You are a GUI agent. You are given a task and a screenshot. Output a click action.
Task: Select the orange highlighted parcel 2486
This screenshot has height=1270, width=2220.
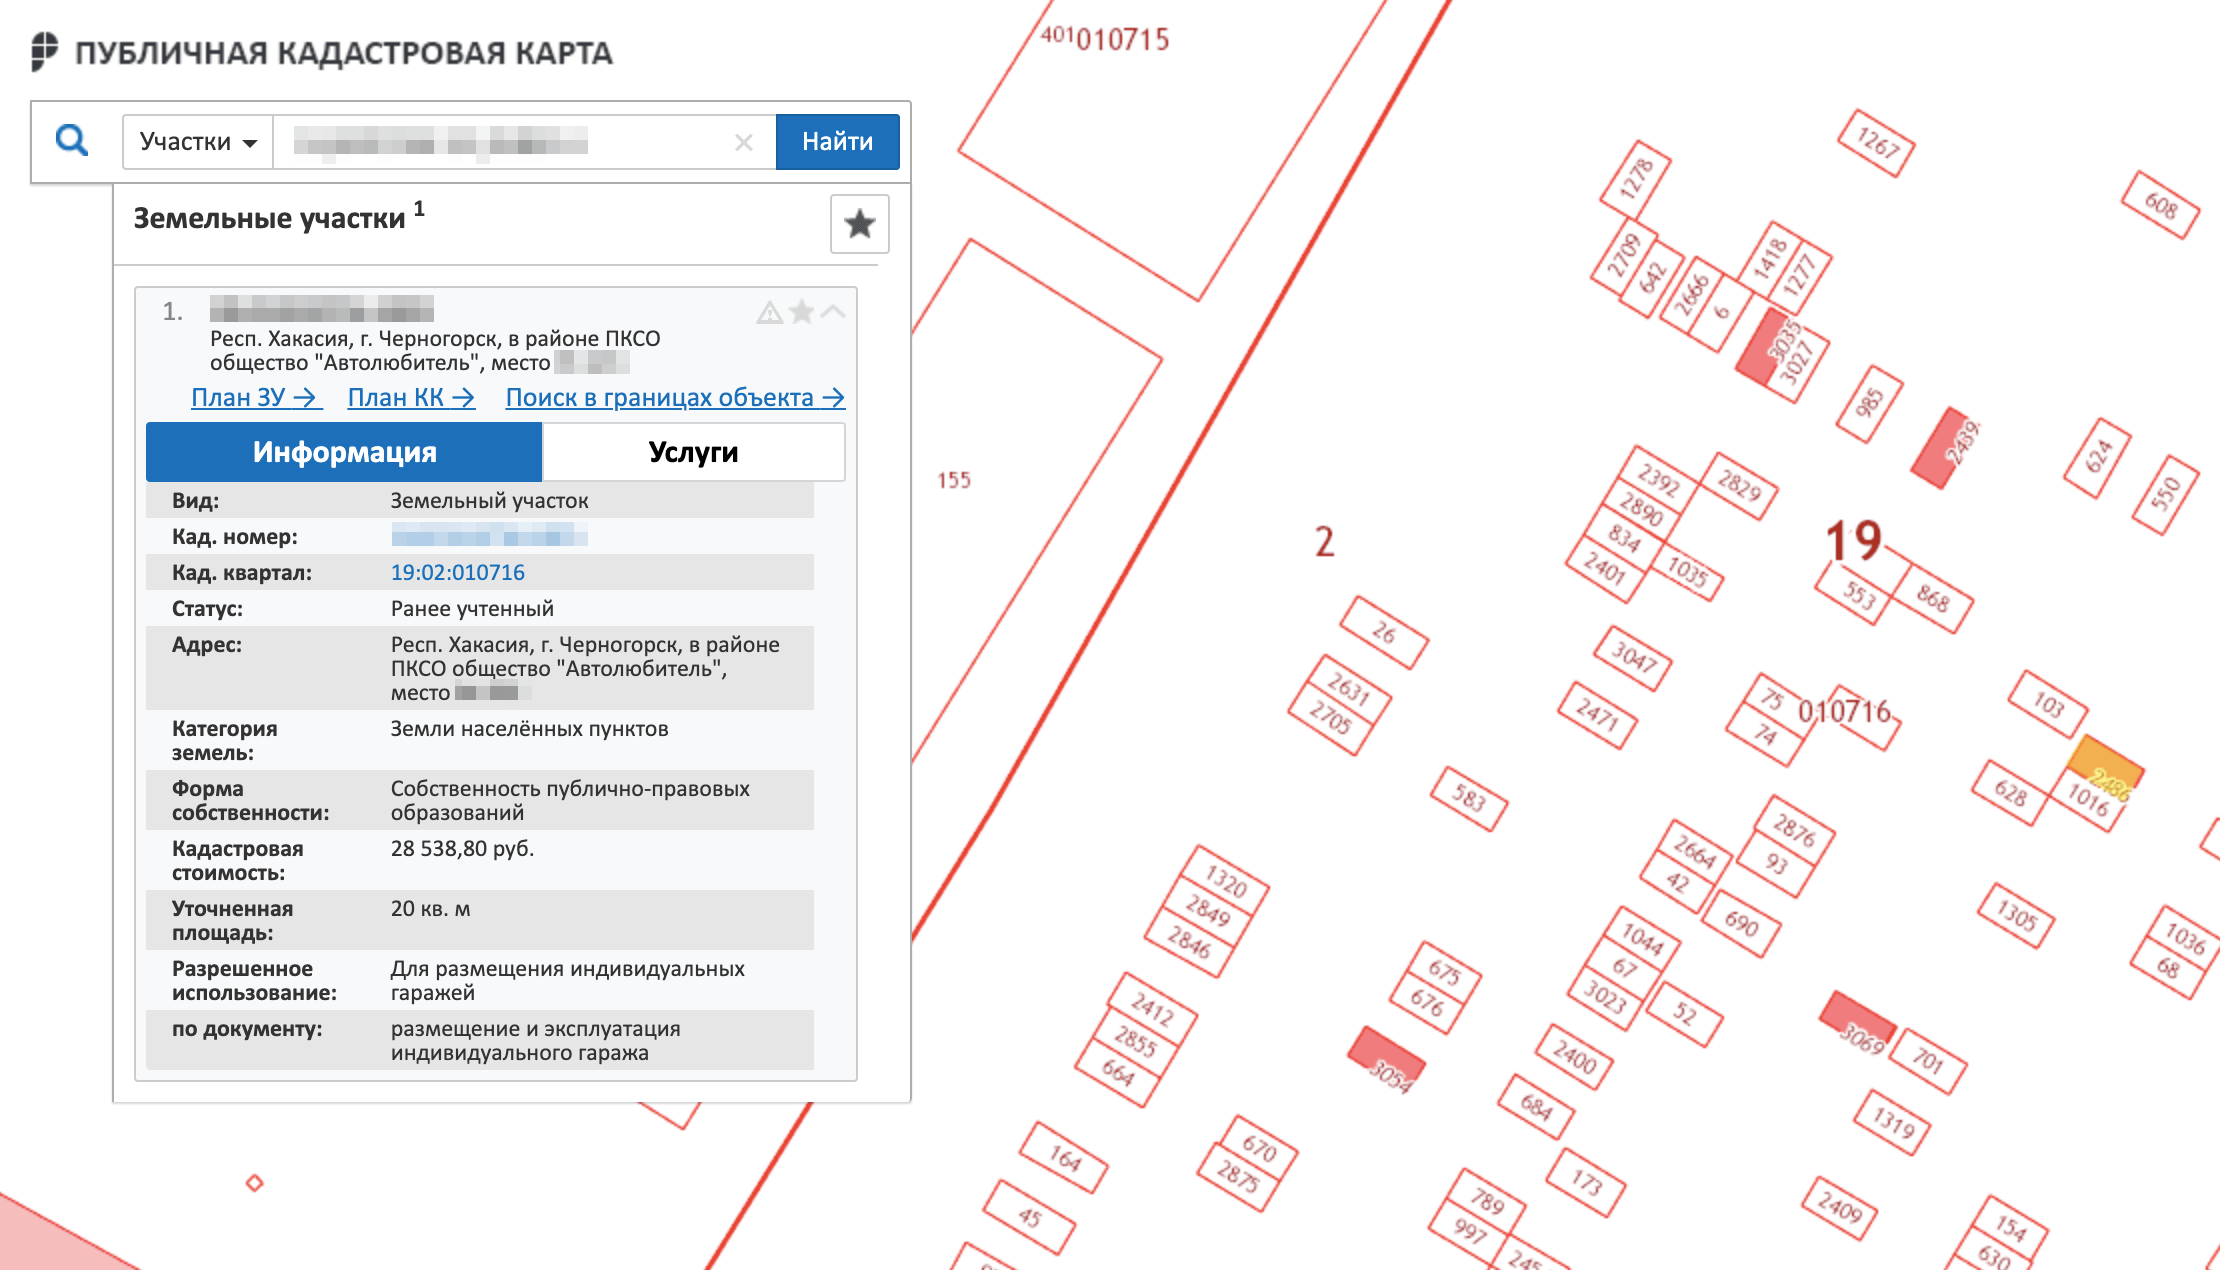pos(2104,761)
